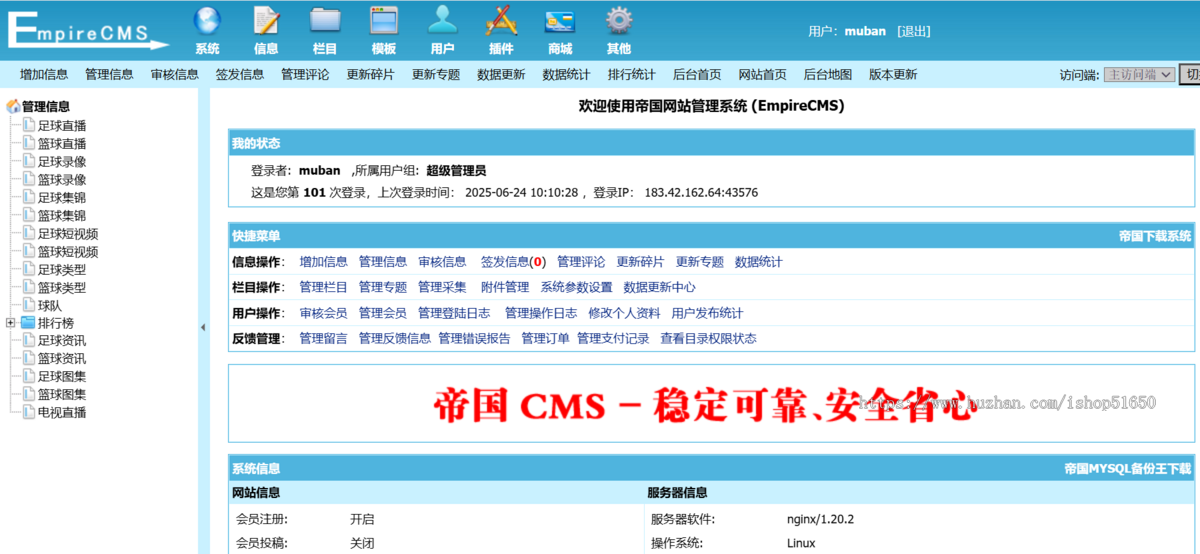
Task: Click the page icon beside 足球短视频
Action: 29,233
